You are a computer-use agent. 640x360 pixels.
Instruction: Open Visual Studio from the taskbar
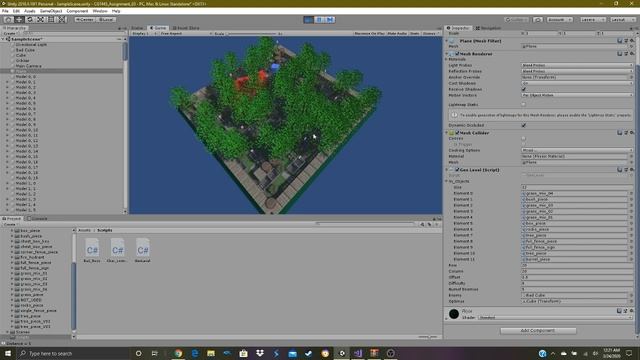(x=358, y=353)
